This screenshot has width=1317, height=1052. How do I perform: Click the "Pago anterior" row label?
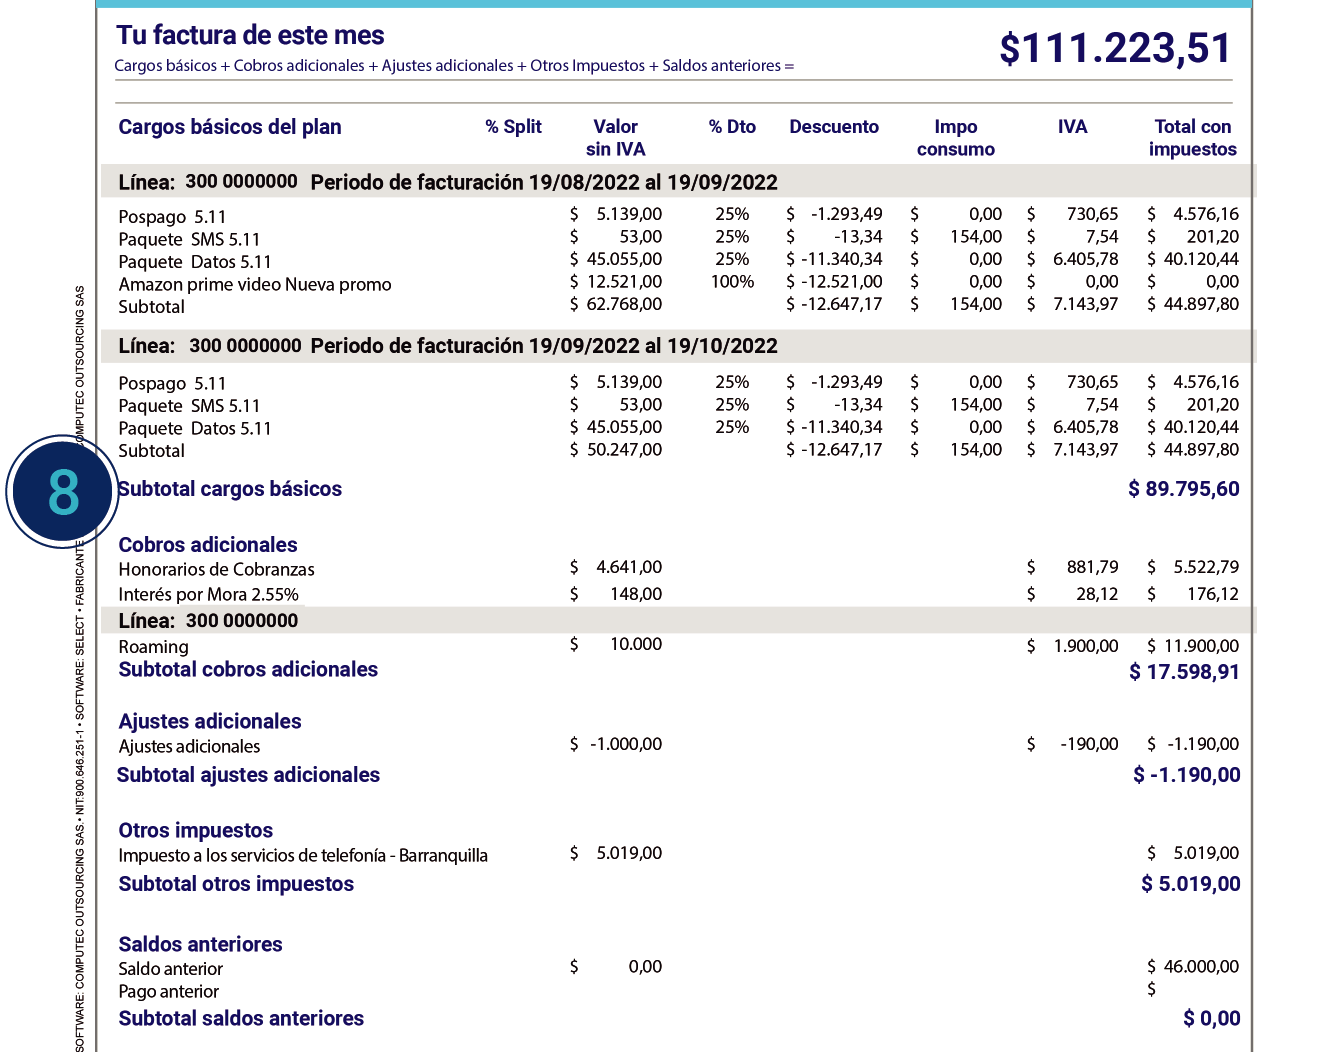tap(168, 992)
